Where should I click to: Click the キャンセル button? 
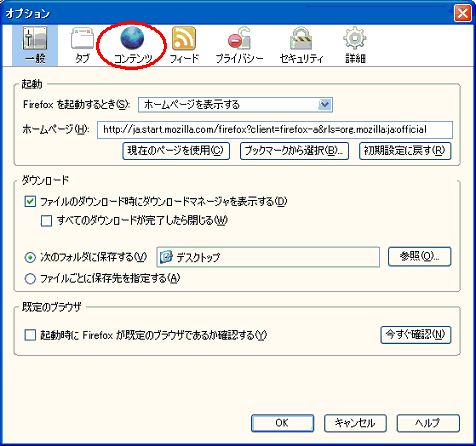click(x=355, y=423)
